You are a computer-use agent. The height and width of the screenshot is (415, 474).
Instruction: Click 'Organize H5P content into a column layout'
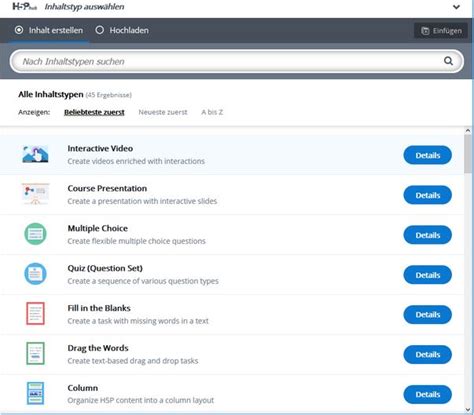tap(141, 400)
